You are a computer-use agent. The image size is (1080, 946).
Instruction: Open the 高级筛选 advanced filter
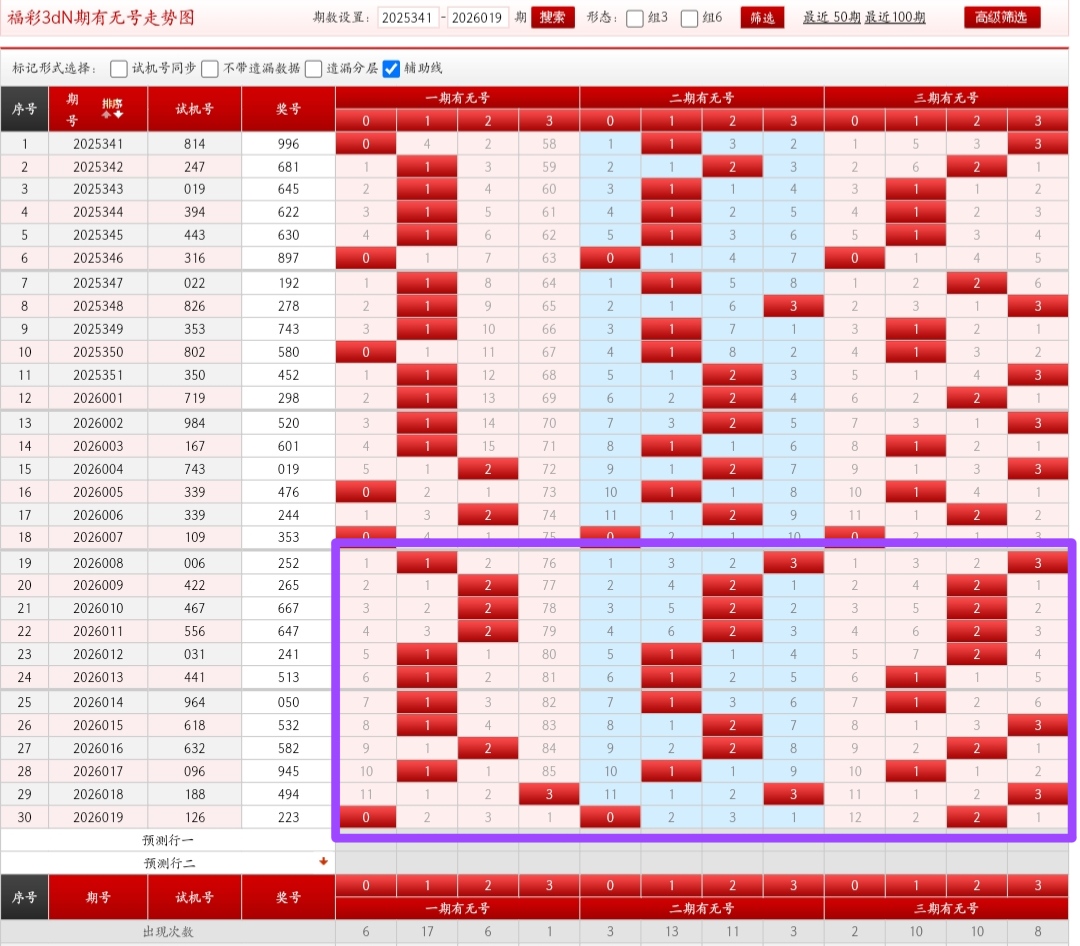tap(1001, 18)
